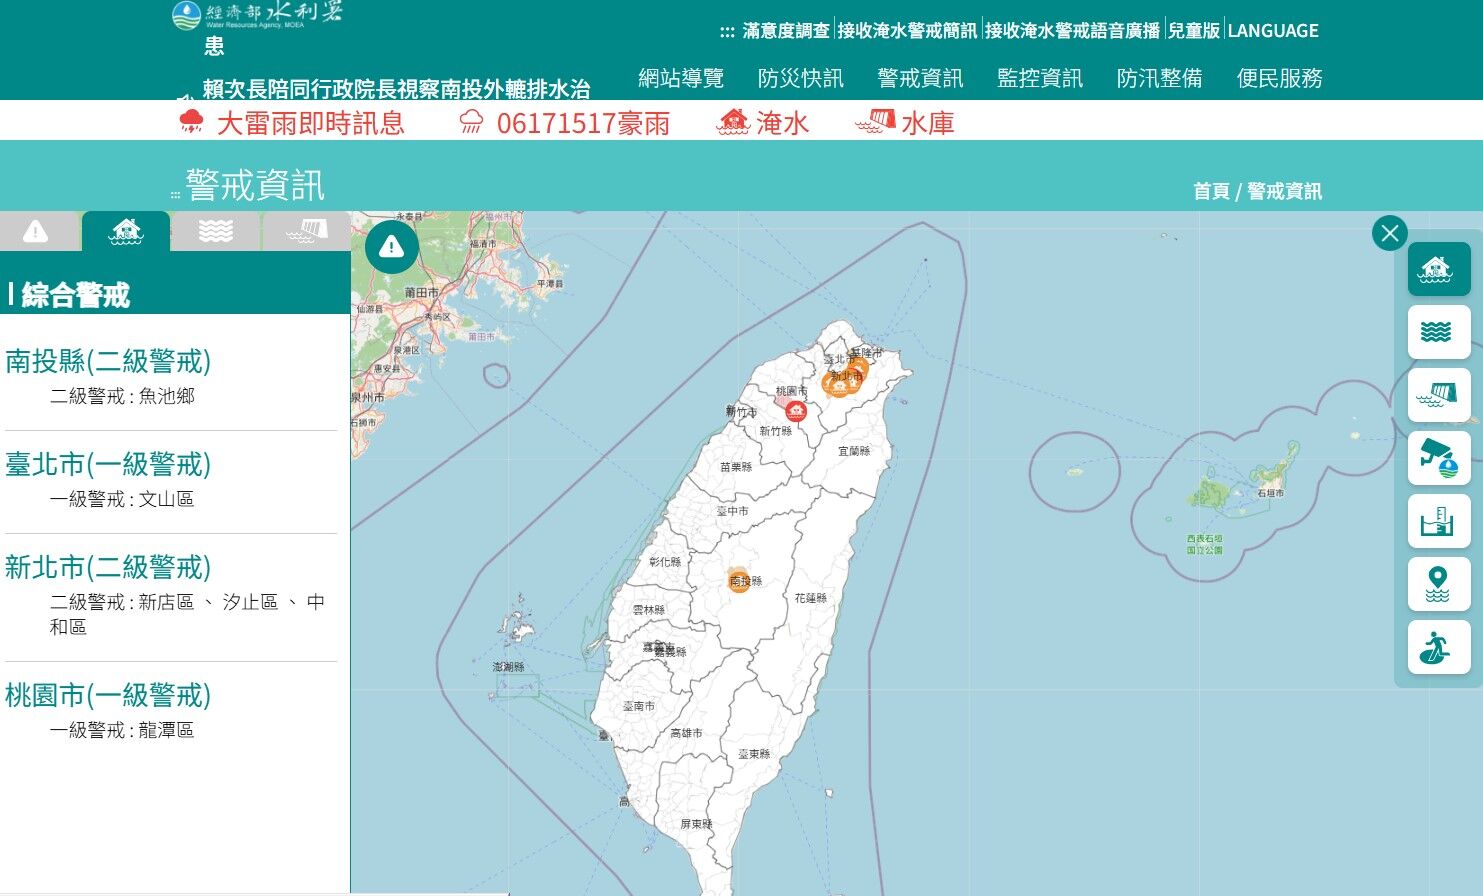
Task: Click the 宜蘭縣 label on the map
Action: (854, 451)
